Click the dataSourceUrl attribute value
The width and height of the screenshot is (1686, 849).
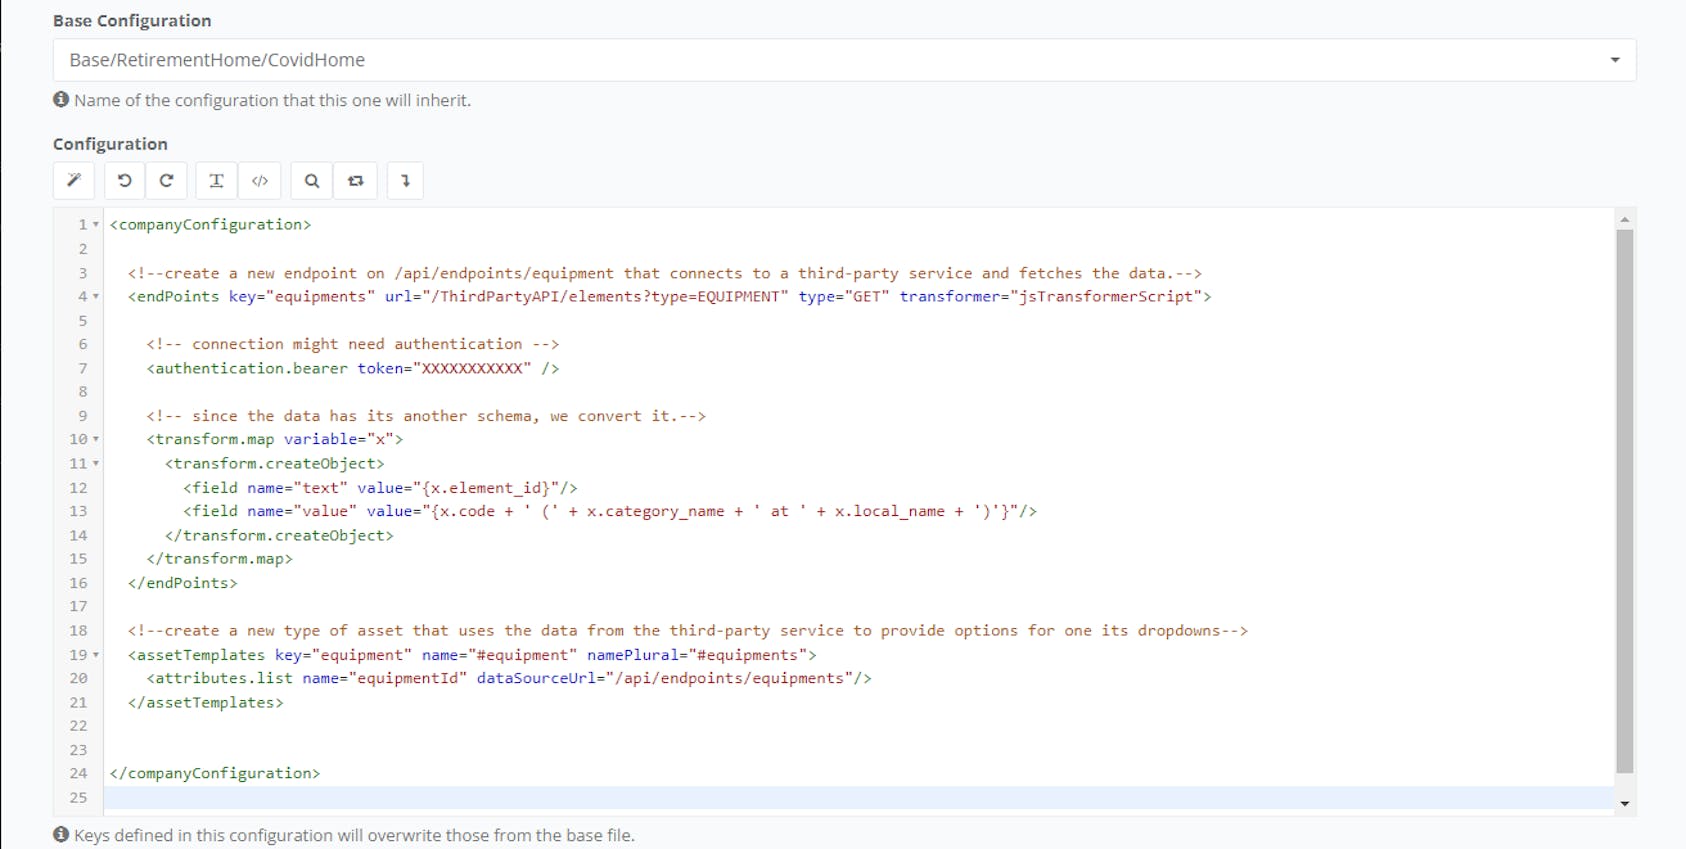pos(730,678)
